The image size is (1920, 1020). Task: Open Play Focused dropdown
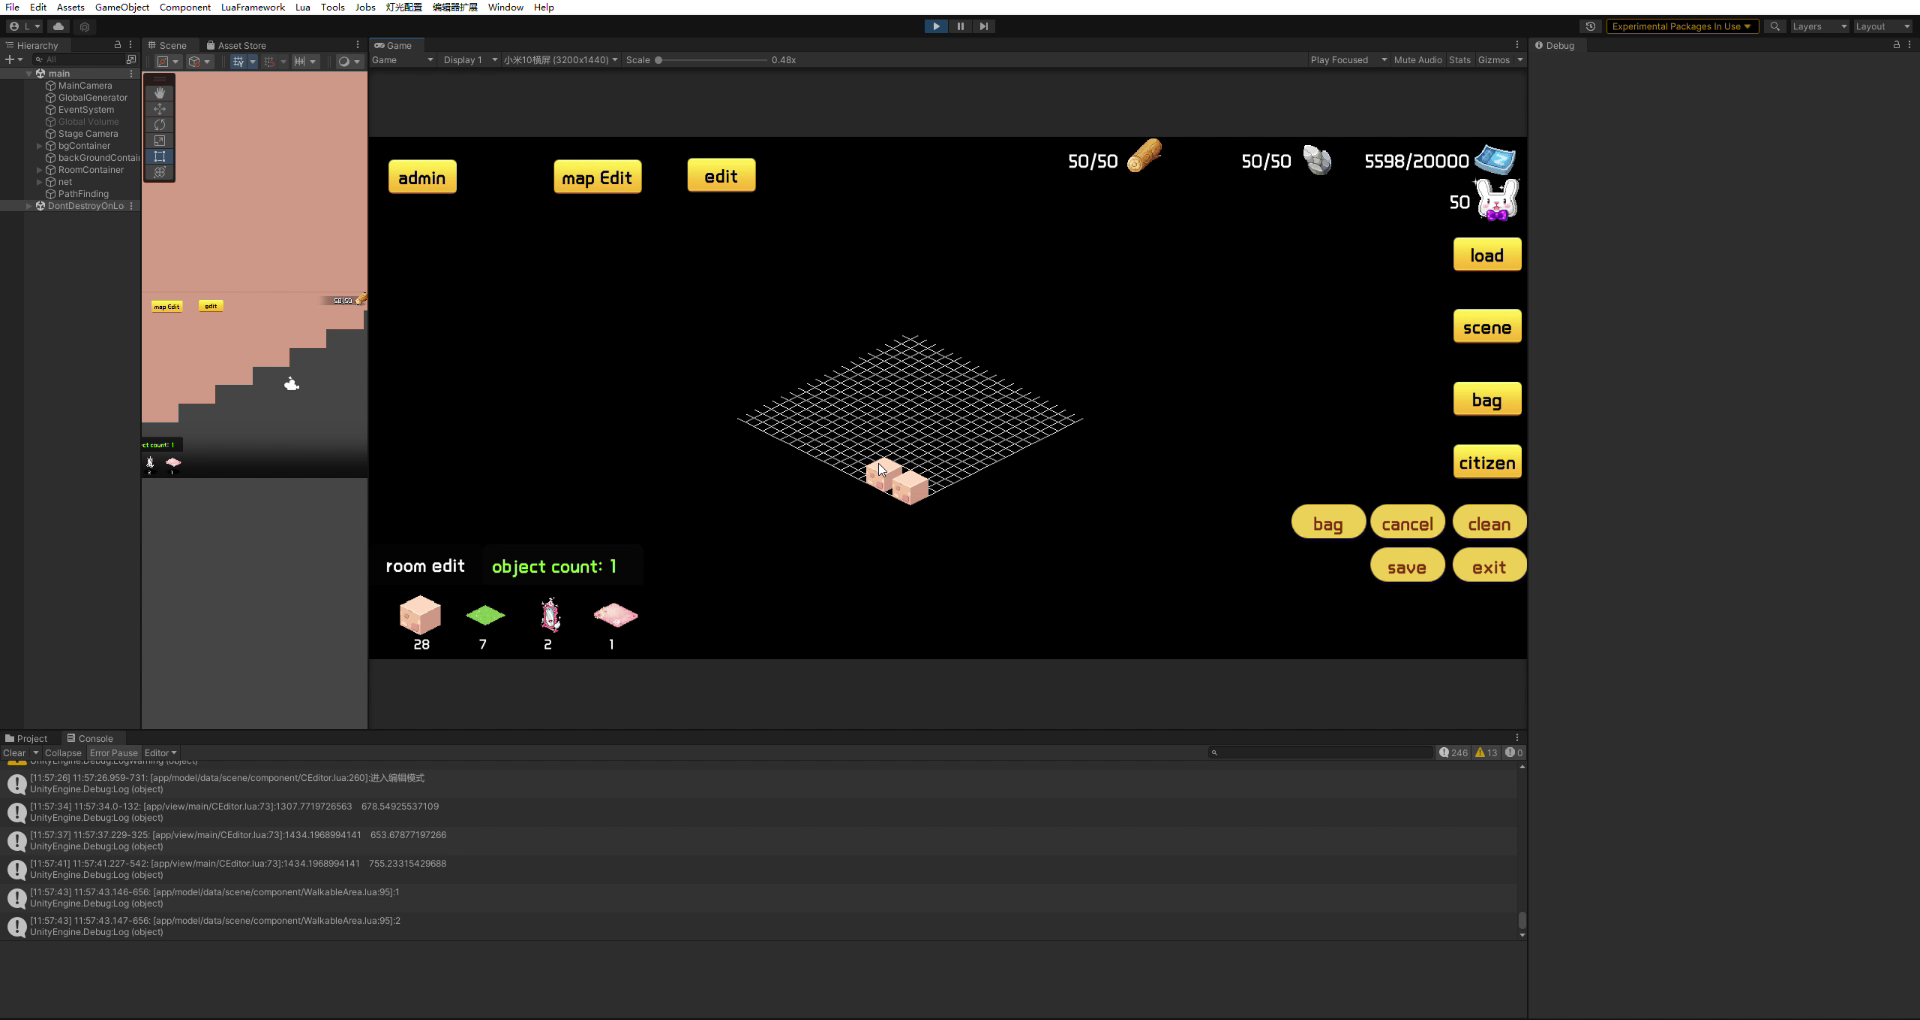point(1348,60)
